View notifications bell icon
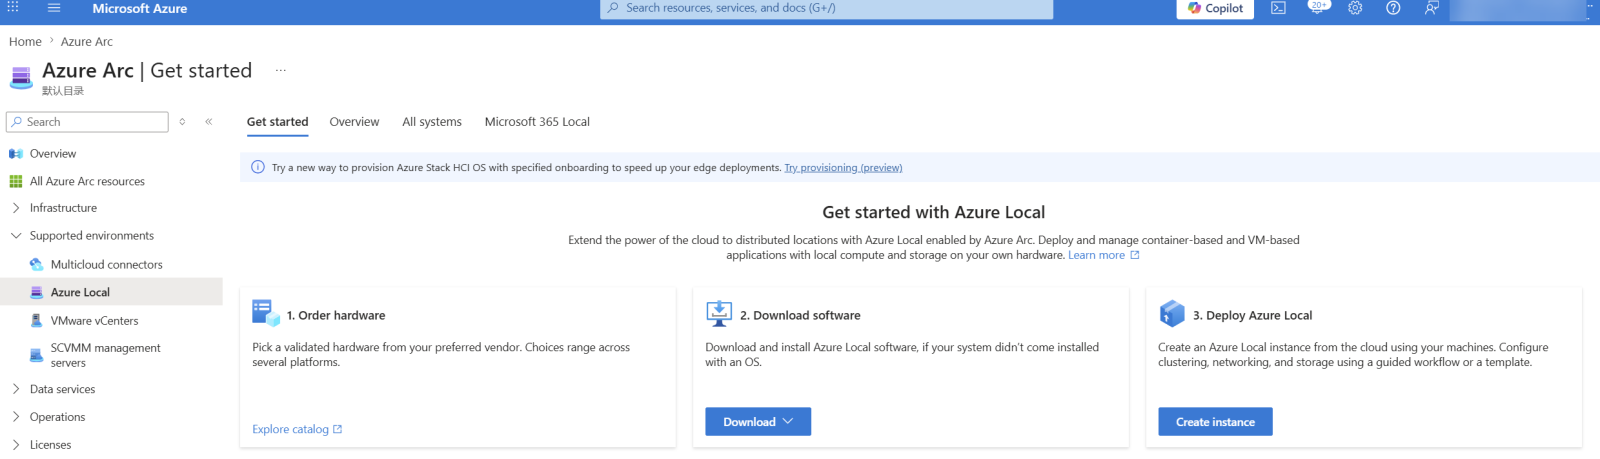The width and height of the screenshot is (1600, 459). point(1317,8)
